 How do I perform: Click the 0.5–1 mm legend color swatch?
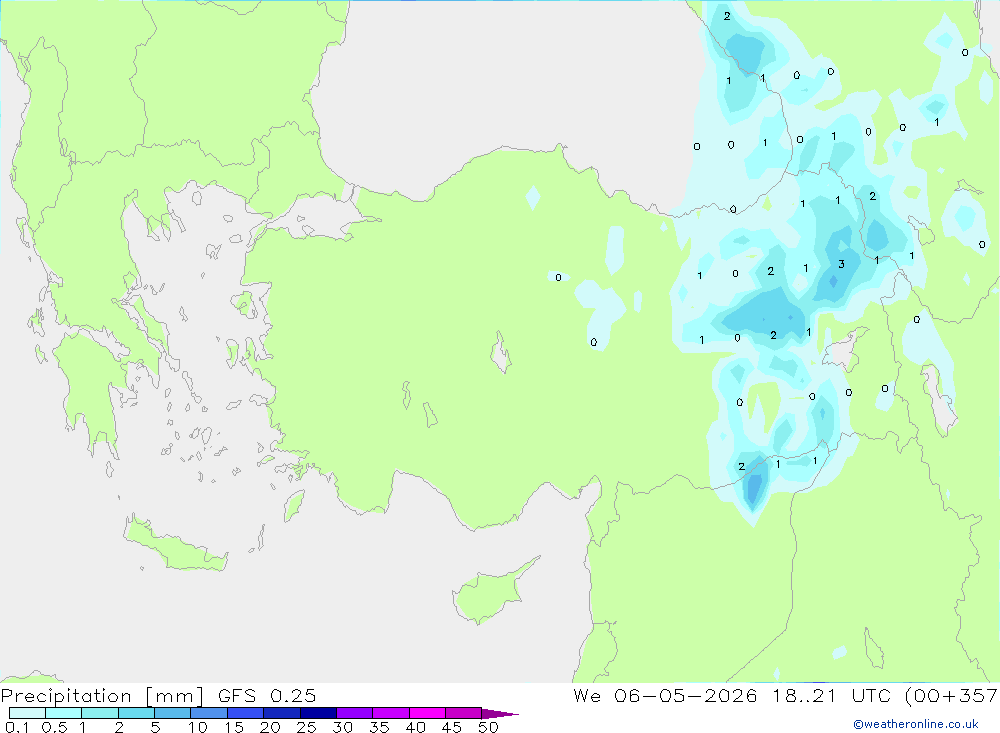coord(63,713)
